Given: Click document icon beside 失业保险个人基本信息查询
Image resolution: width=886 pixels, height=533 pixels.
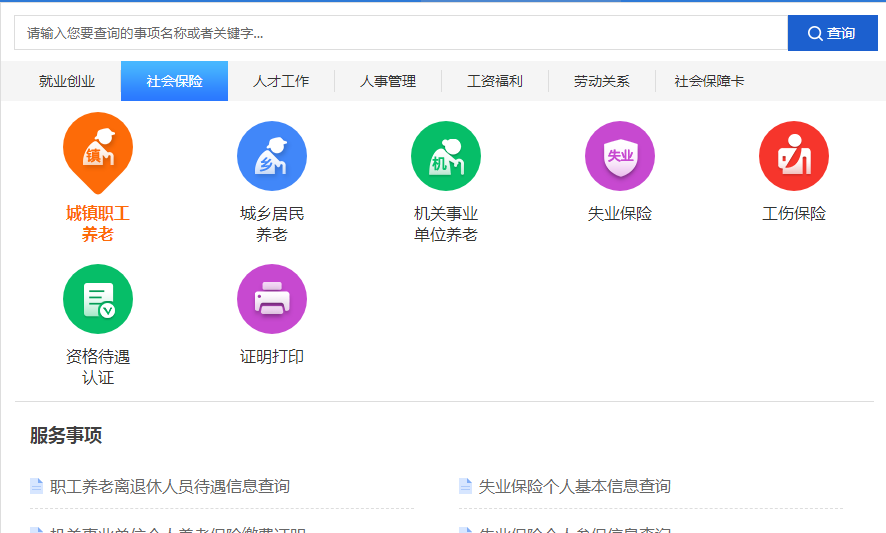Looking at the screenshot, I should 465,486.
